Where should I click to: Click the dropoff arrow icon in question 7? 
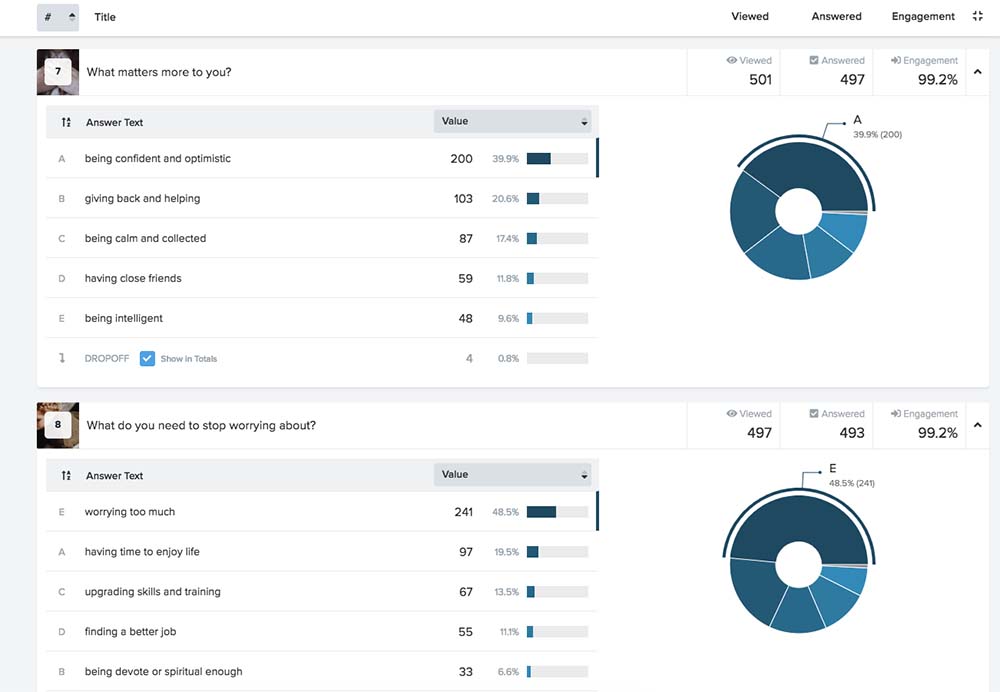coord(62,358)
